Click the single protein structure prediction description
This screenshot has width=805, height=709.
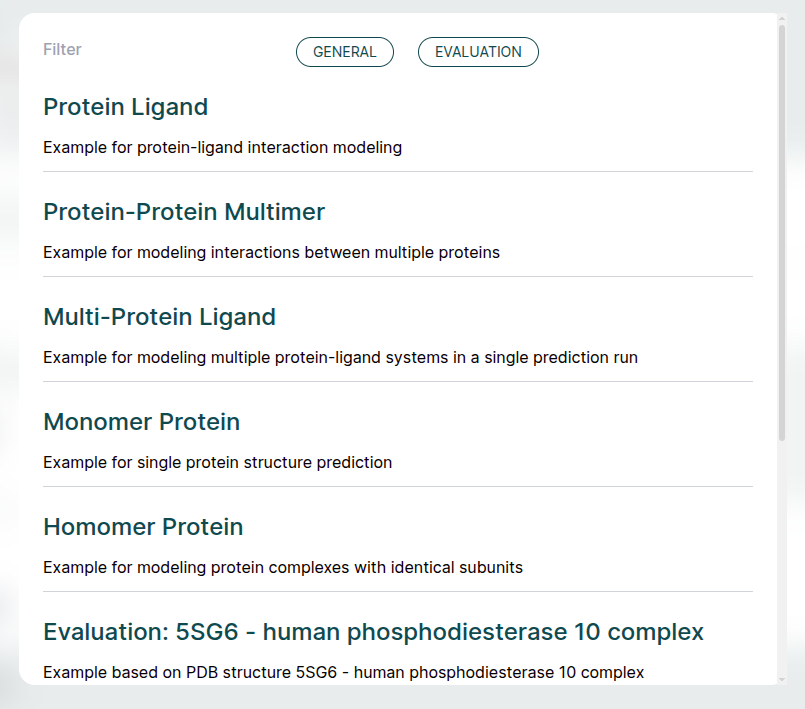[217, 463]
